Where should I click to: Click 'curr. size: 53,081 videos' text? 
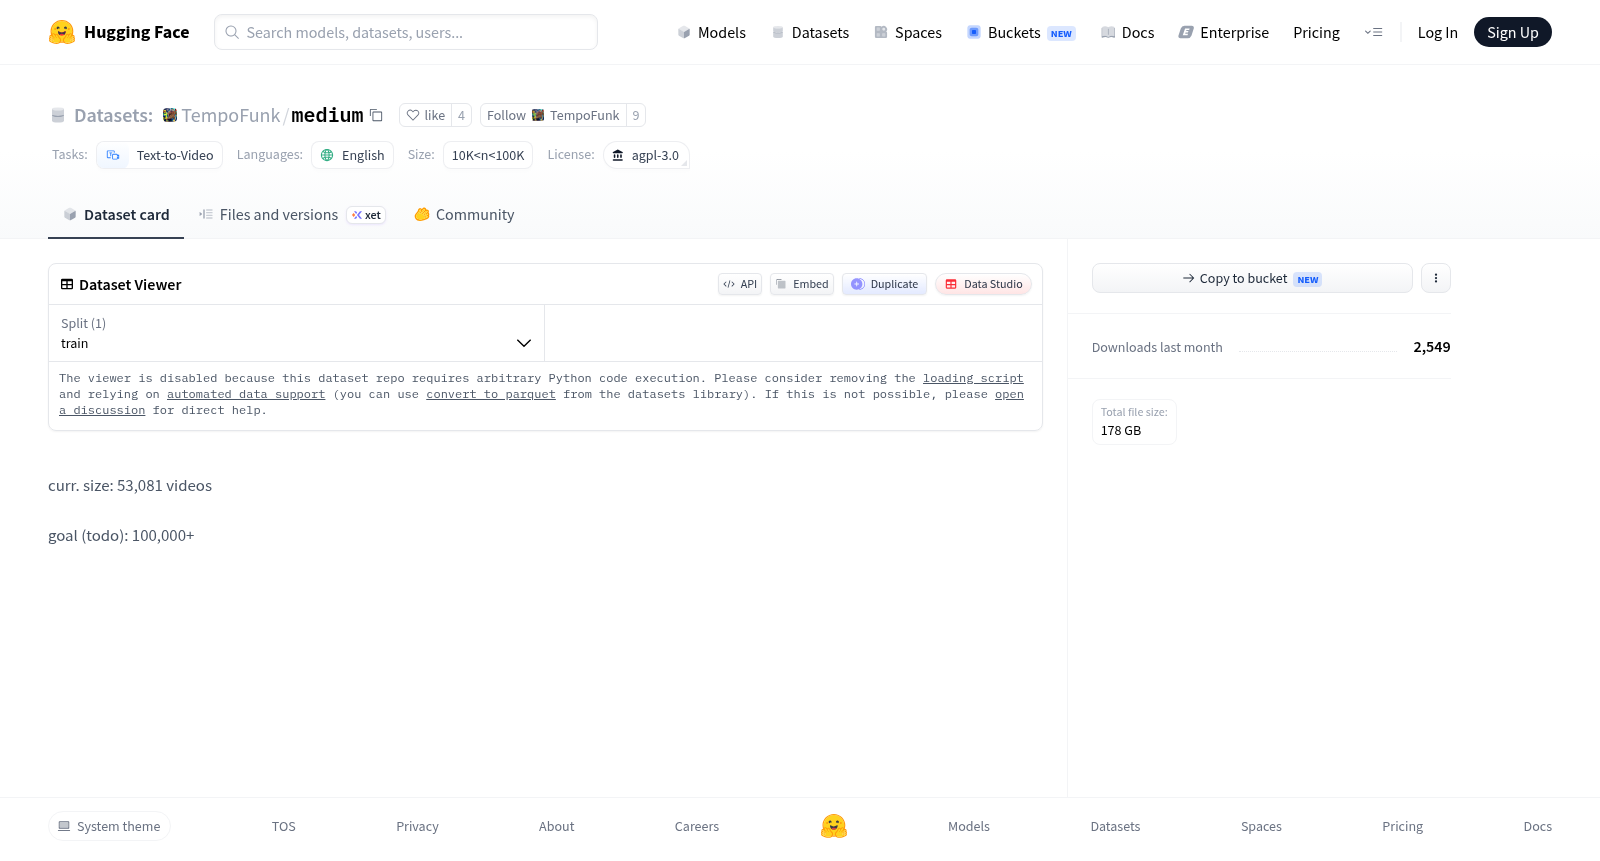(x=130, y=486)
